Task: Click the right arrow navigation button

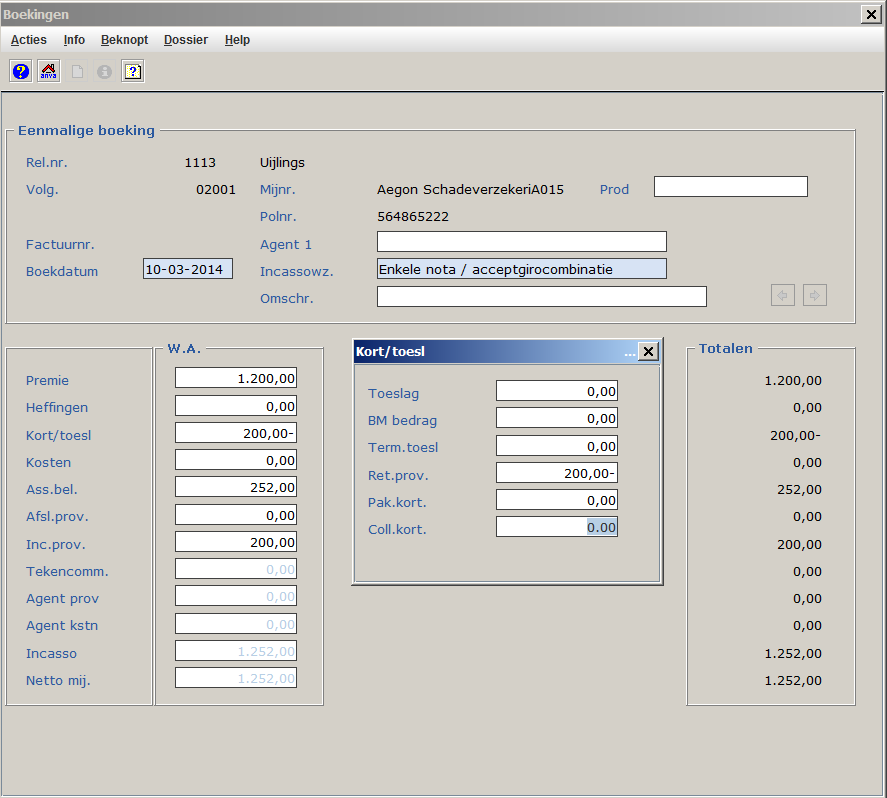Action: tap(815, 295)
